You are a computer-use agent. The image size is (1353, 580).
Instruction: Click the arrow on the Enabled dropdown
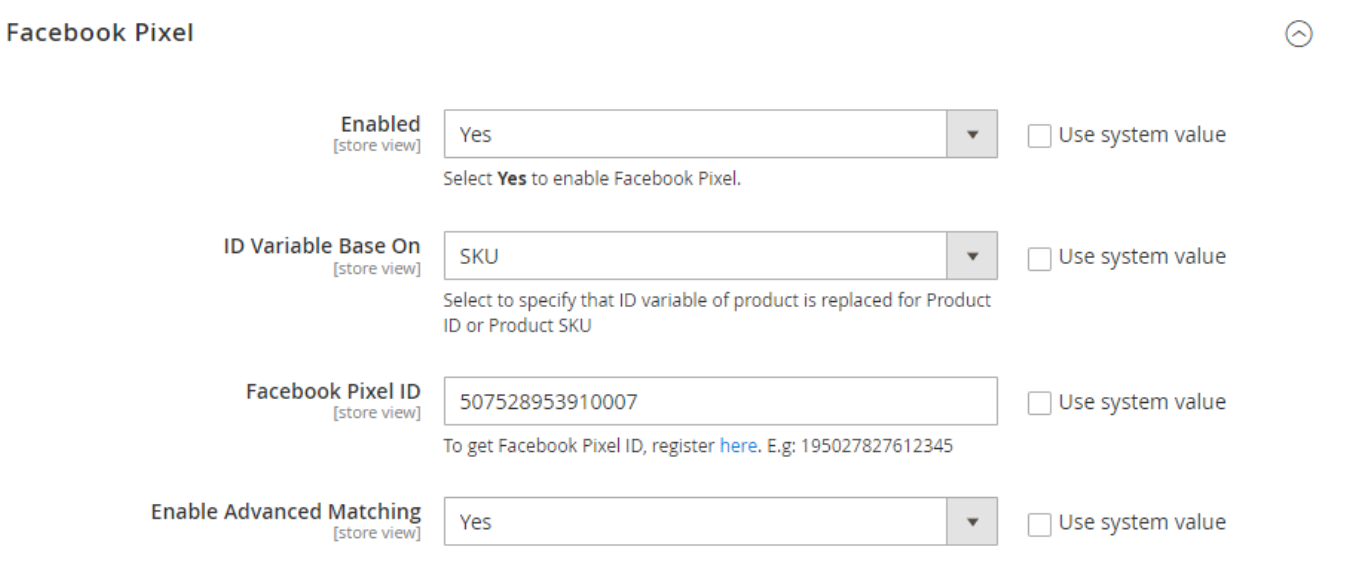972,134
